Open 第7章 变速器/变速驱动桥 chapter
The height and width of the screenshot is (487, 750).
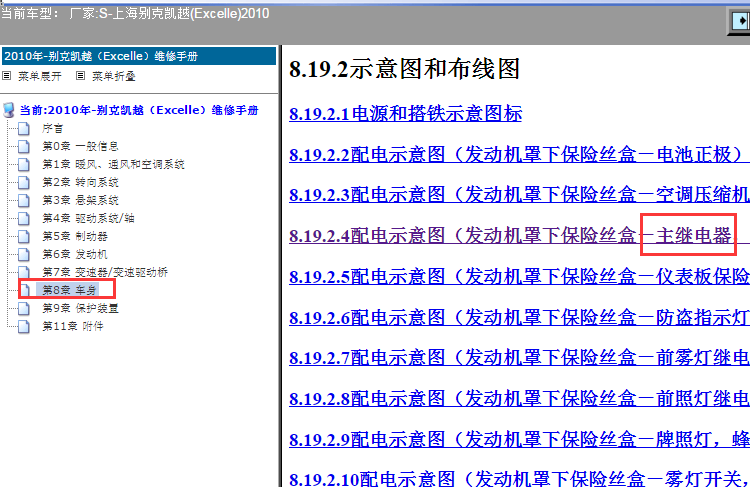coord(105,273)
